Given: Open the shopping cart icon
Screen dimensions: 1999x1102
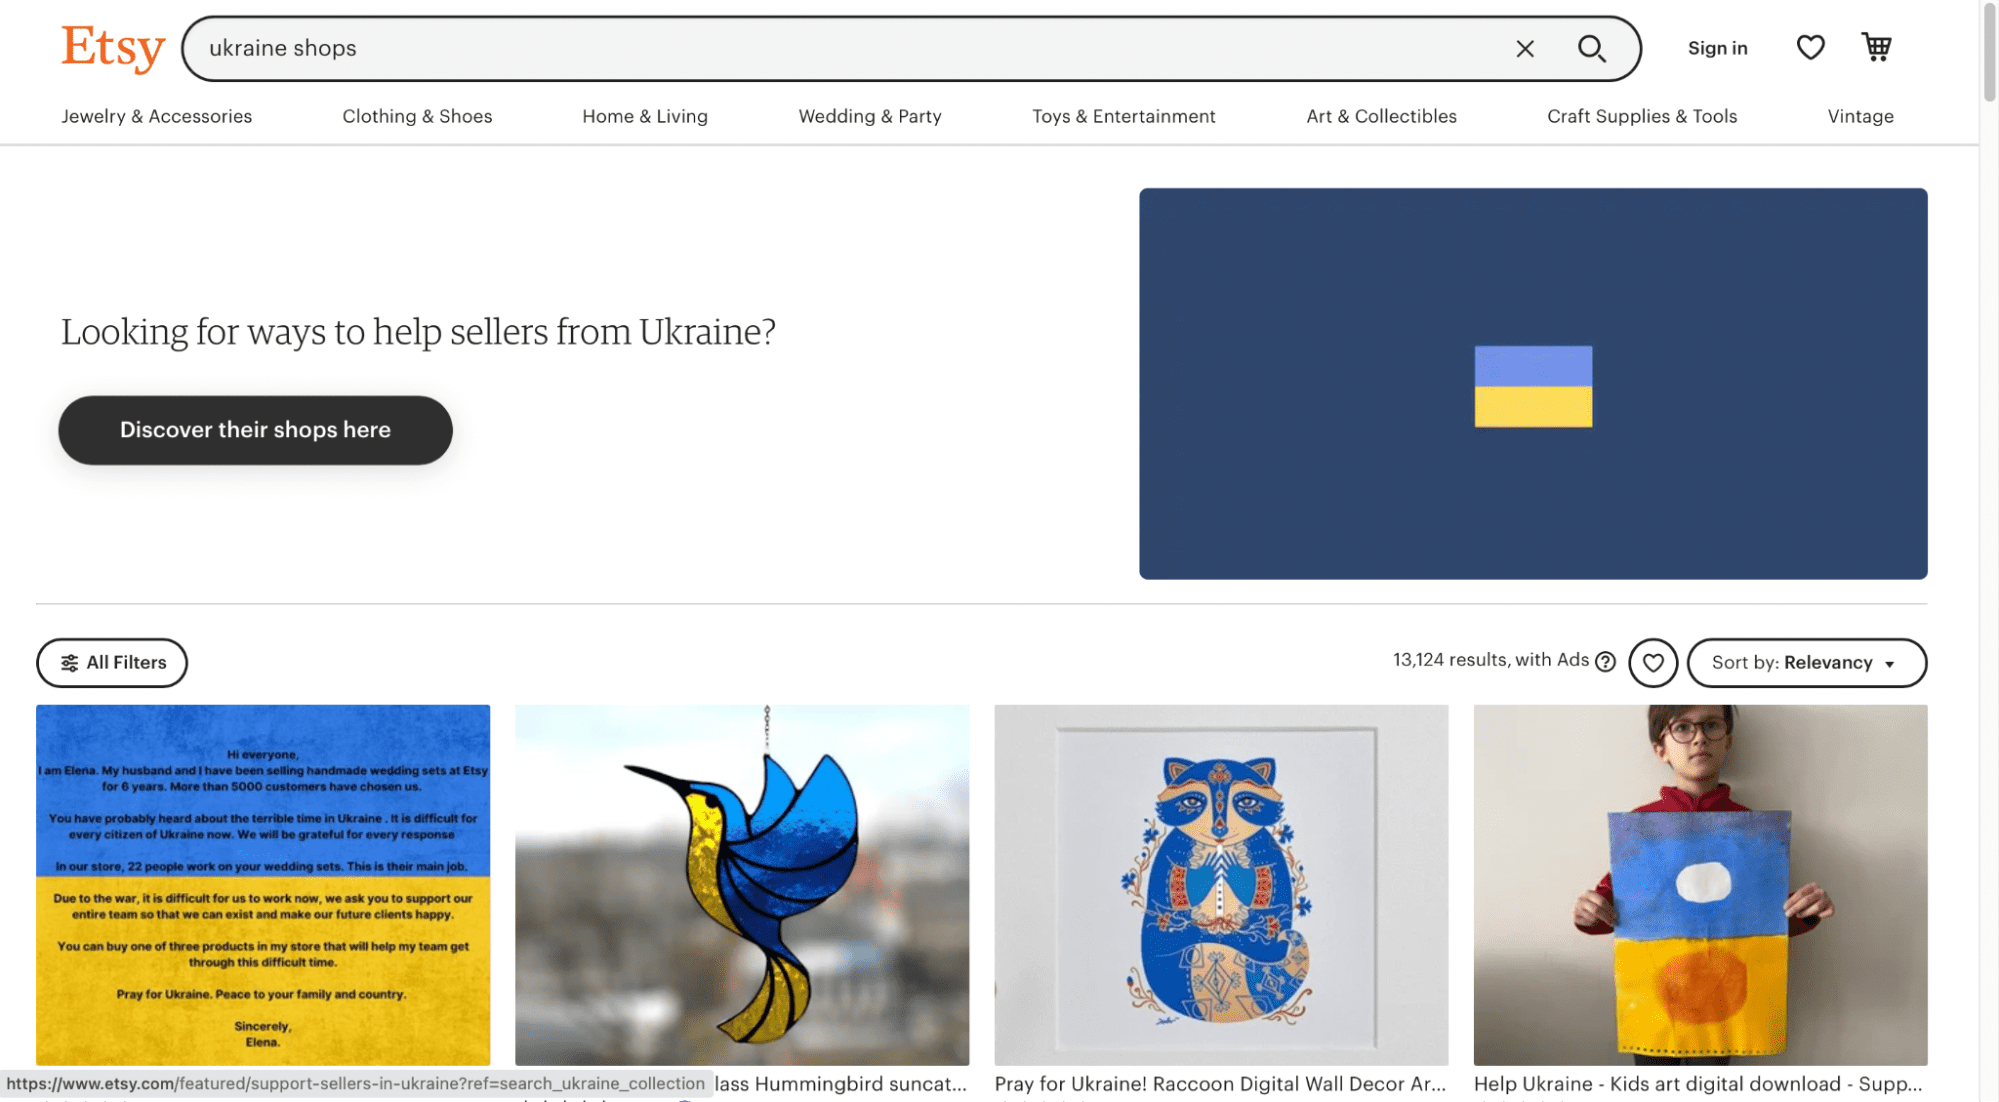Looking at the screenshot, I should click(1876, 47).
